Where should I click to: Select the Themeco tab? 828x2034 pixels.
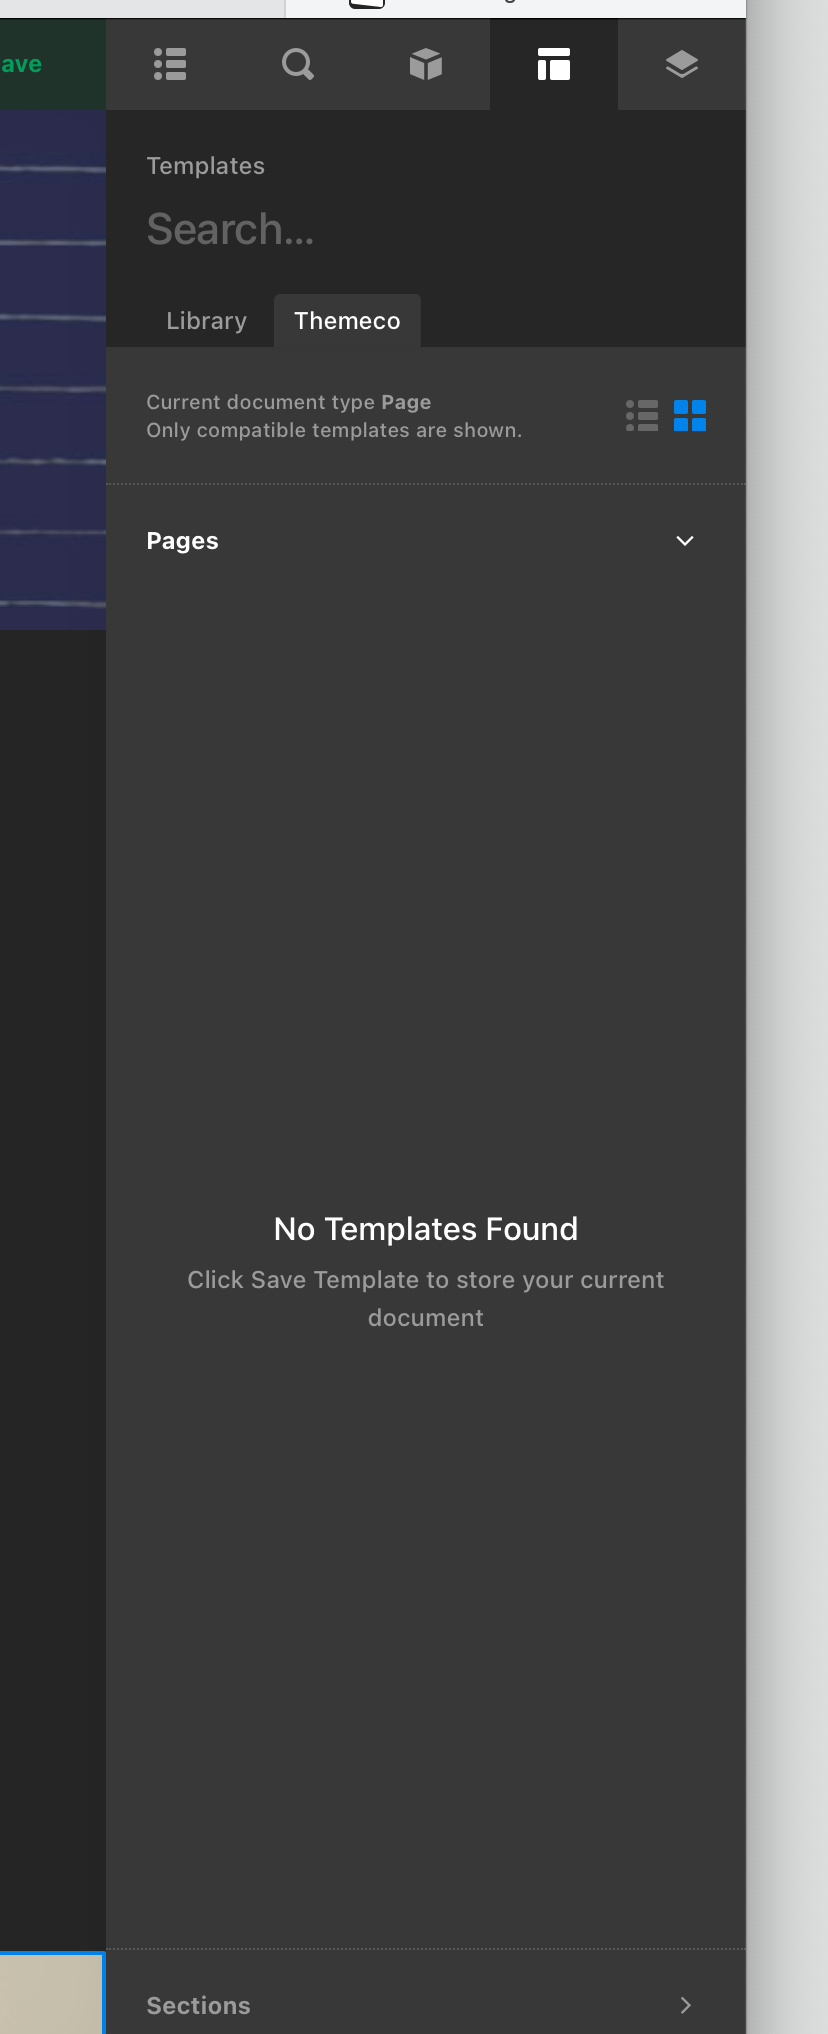coord(347,321)
